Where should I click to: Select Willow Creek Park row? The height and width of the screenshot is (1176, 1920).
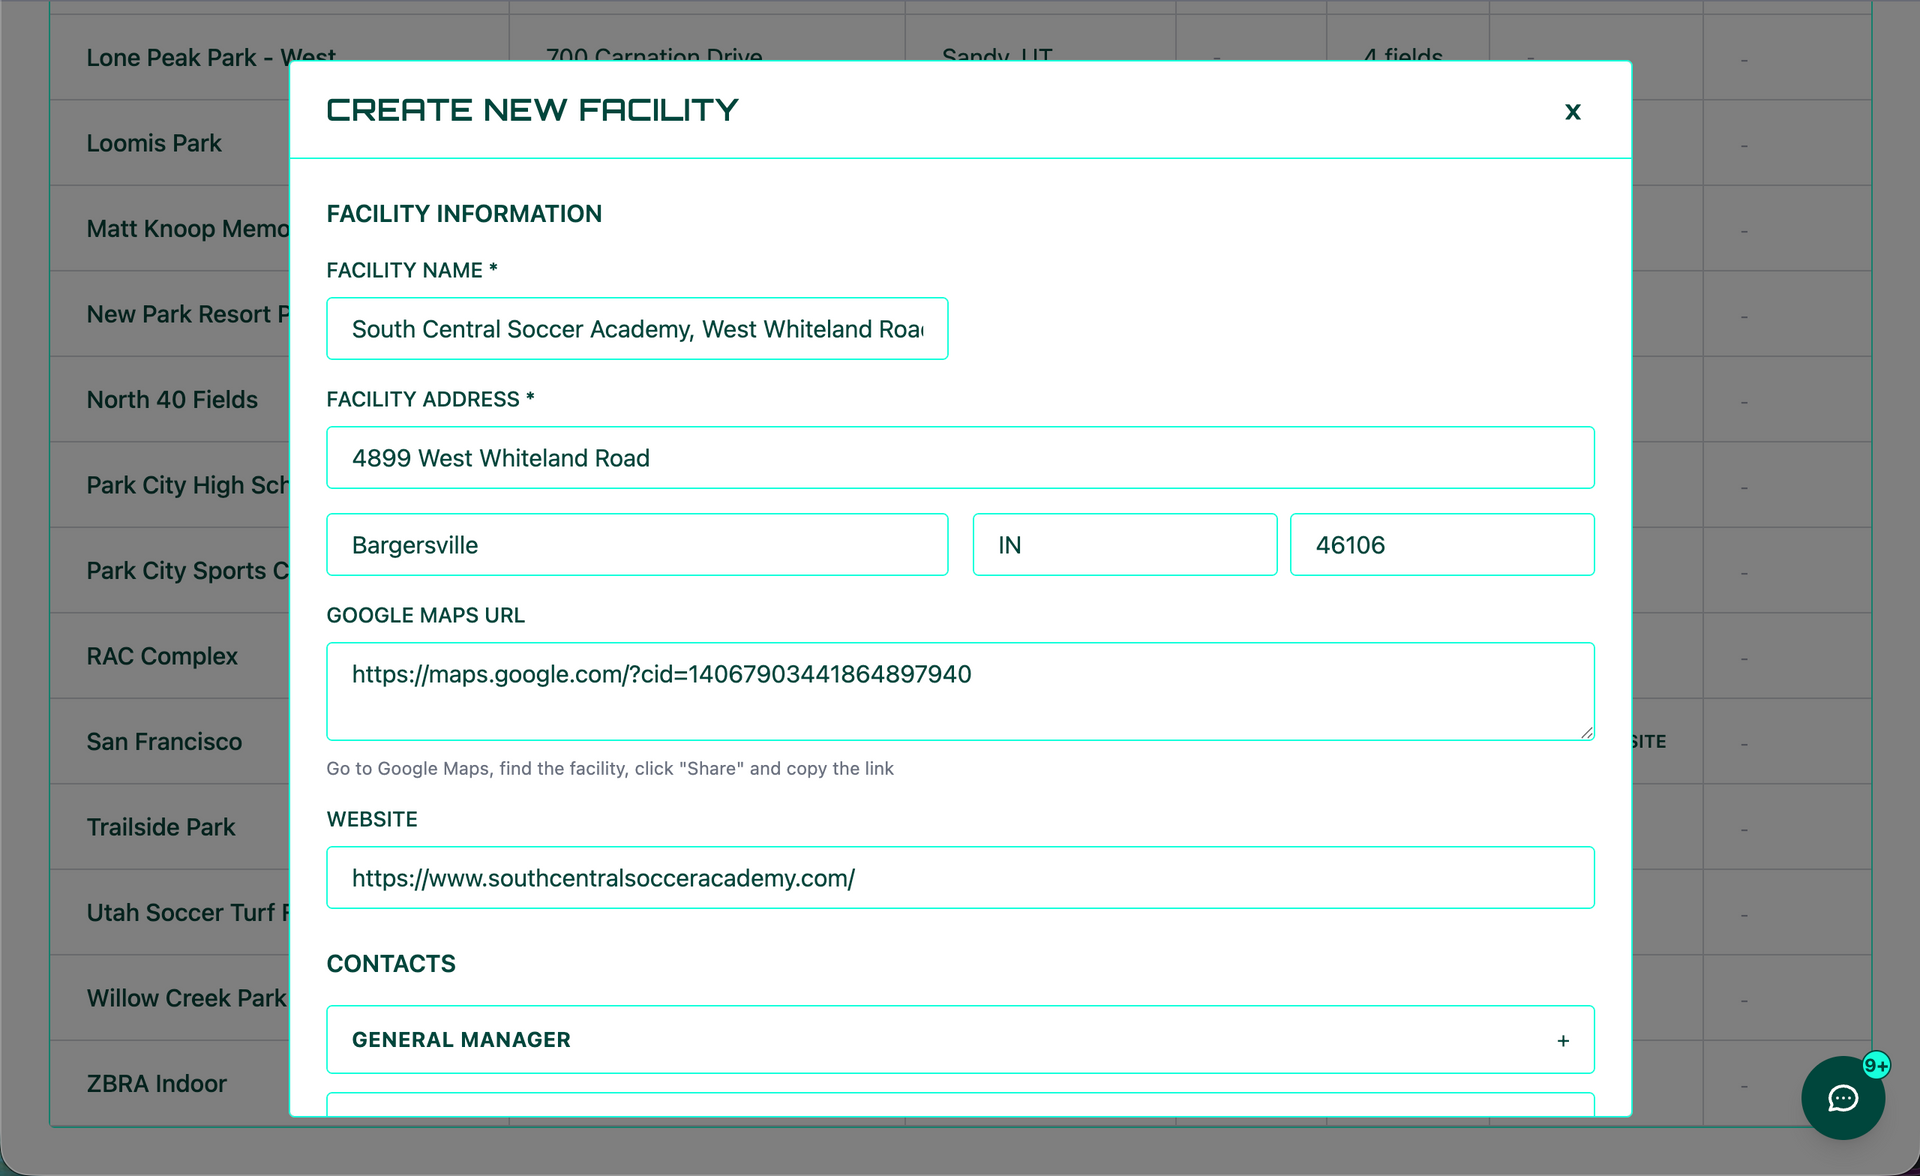tap(187, 998)
